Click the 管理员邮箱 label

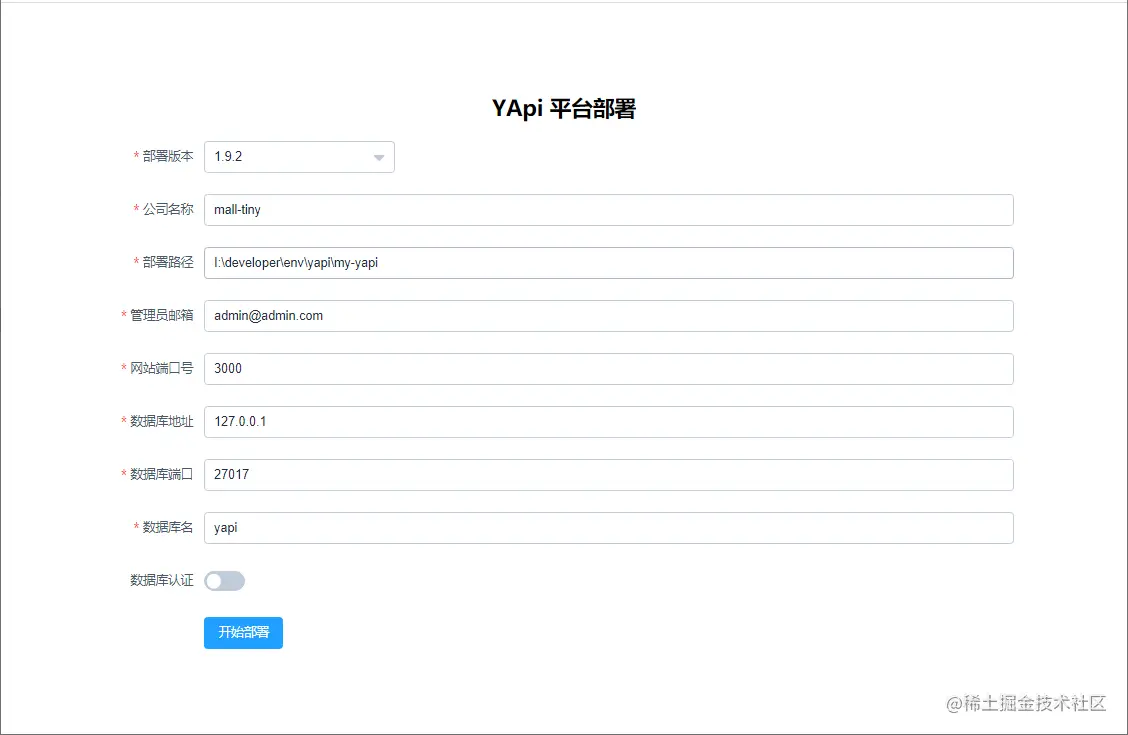[x=161, y=315]
